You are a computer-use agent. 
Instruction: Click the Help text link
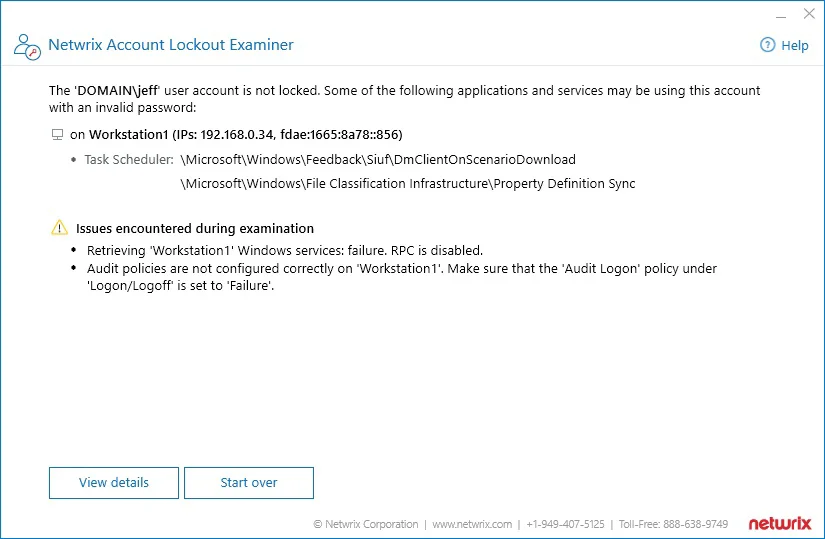click(794, 46)
